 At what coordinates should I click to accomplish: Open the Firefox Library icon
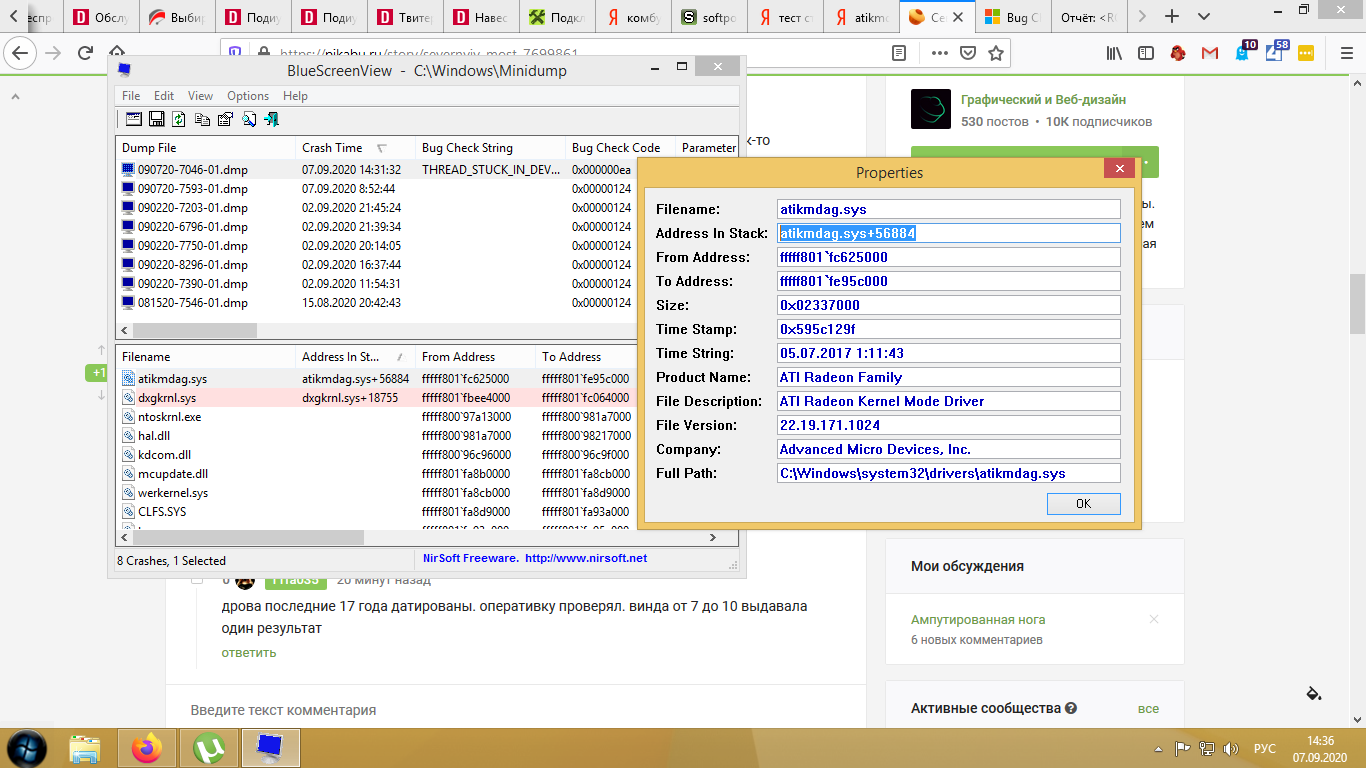tap(1114, 53)
